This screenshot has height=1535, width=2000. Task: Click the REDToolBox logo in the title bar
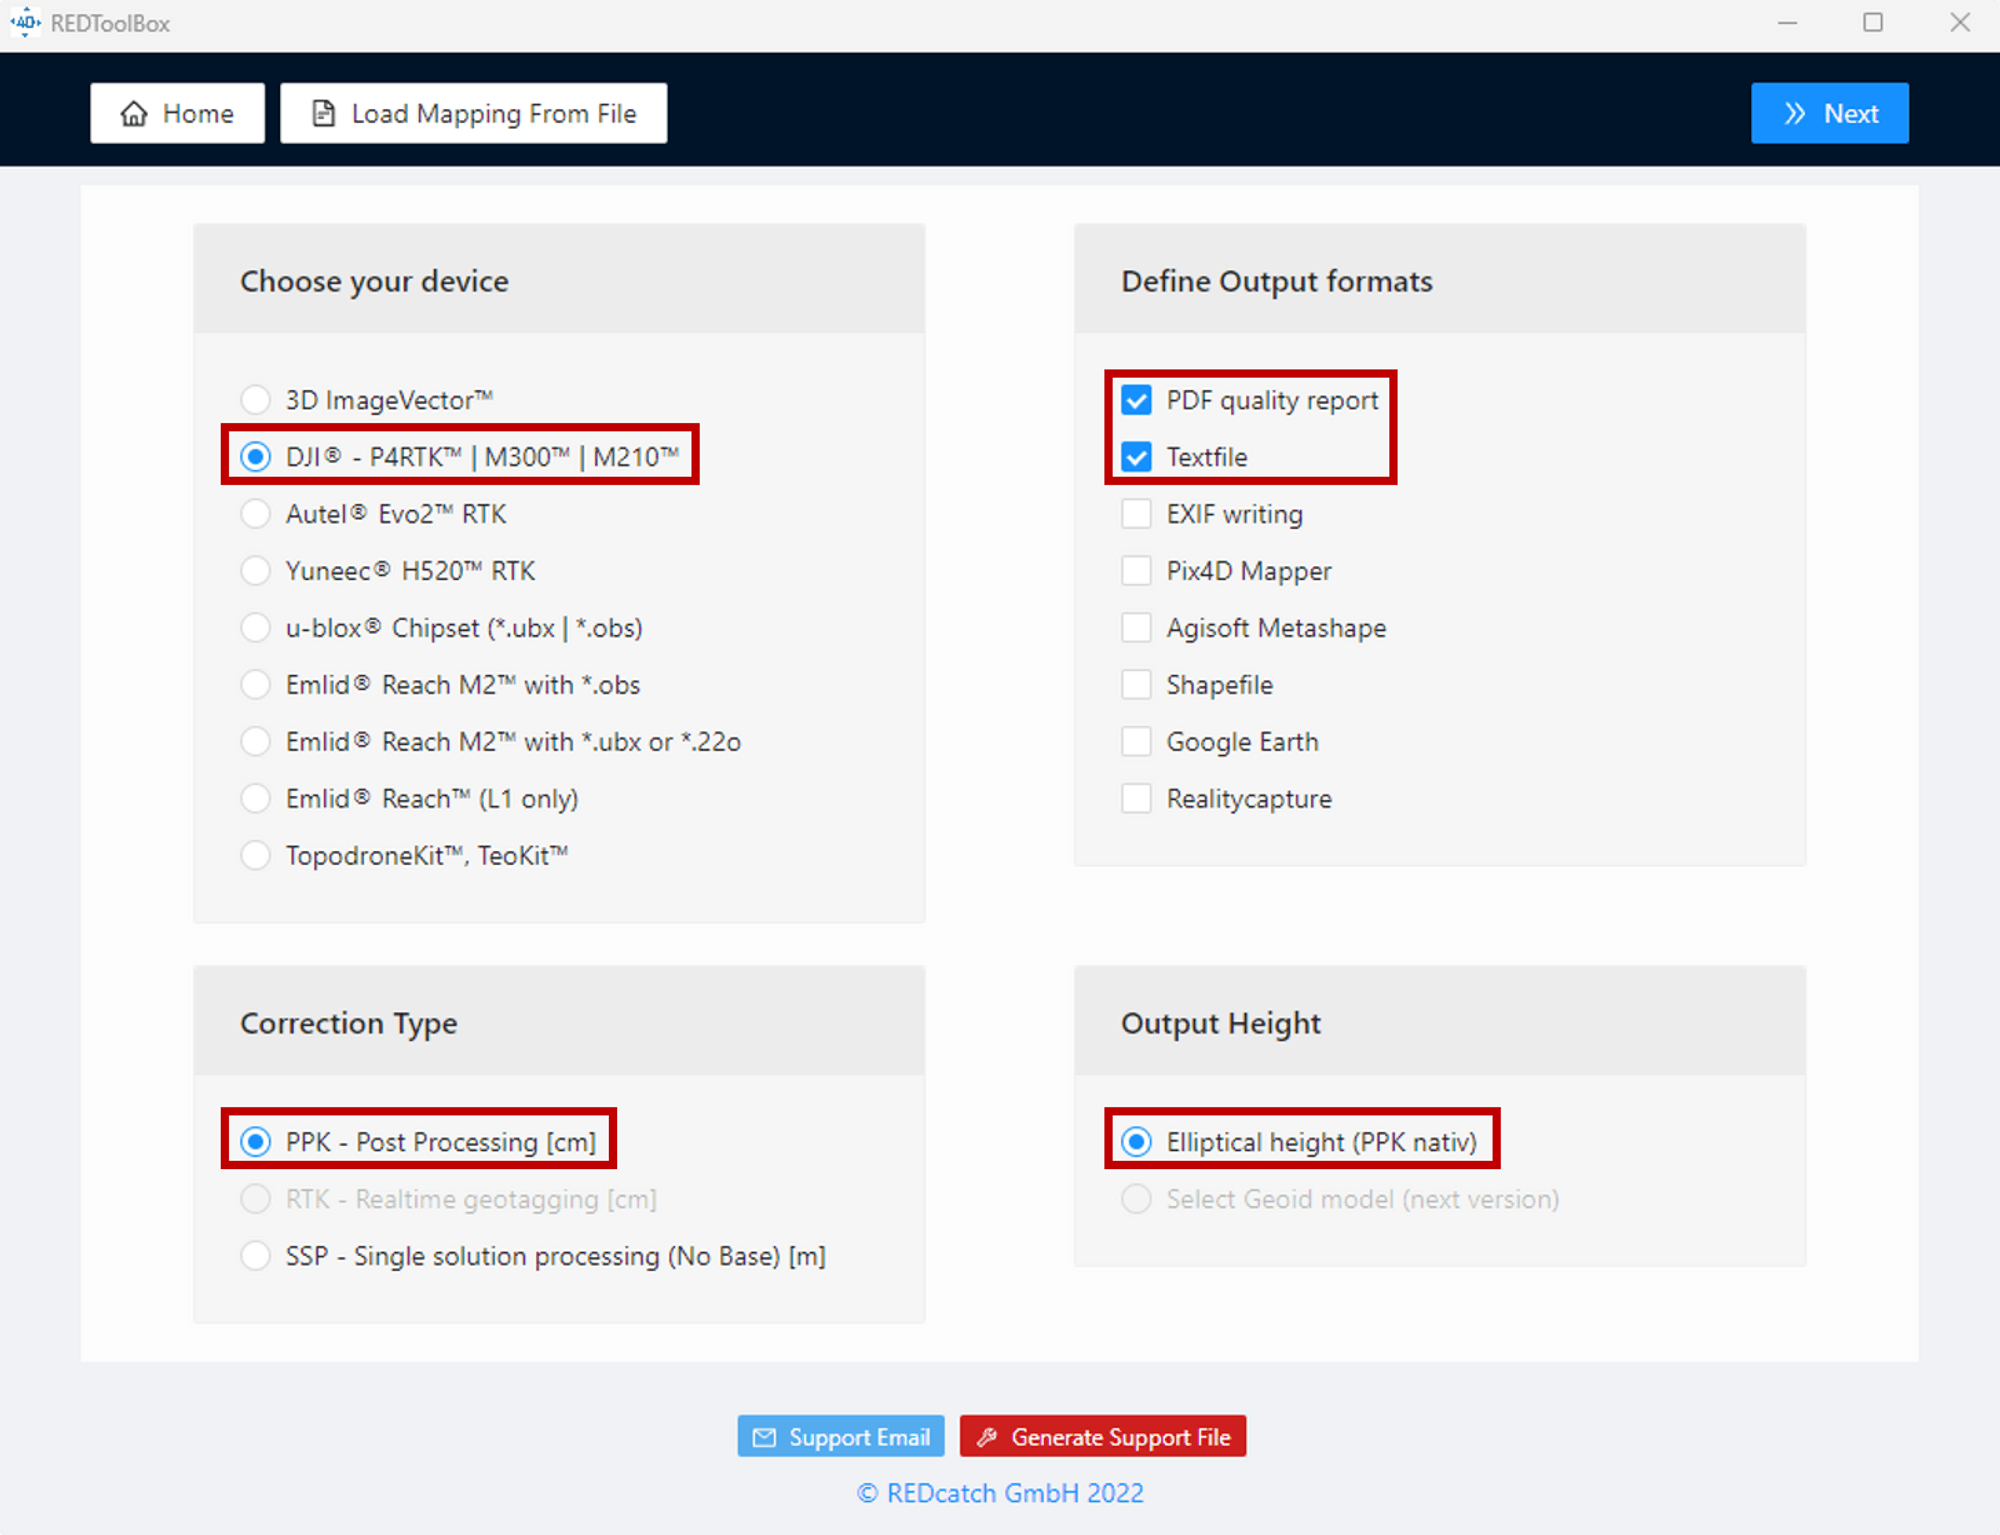tap(24, 22)
